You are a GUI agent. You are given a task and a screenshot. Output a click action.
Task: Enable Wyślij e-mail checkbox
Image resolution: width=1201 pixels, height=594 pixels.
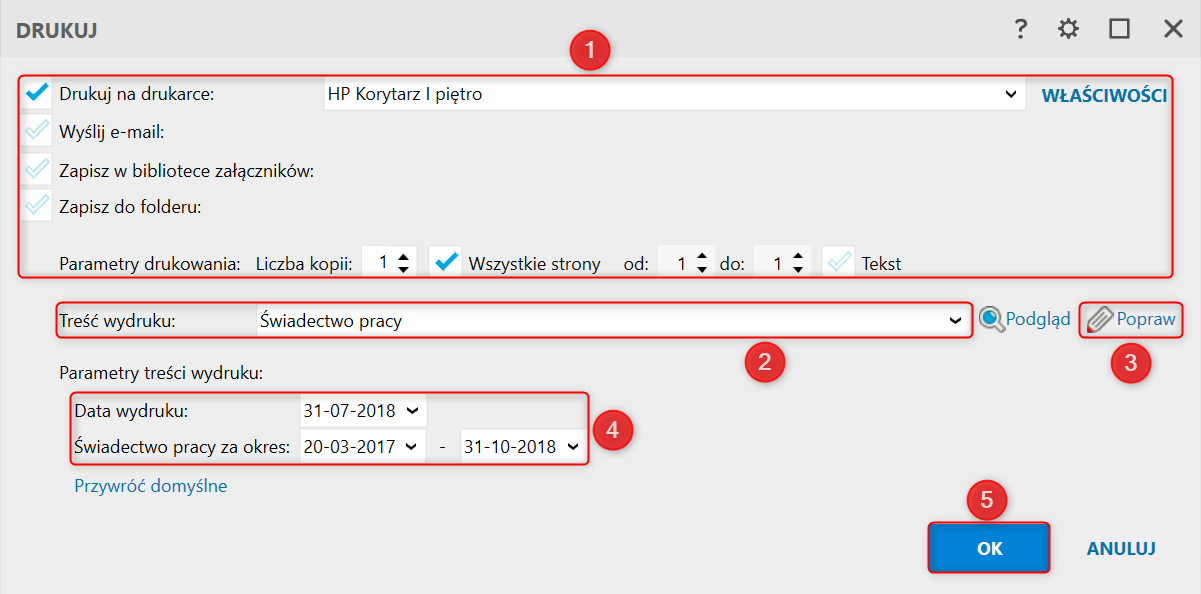pos(37,131)
